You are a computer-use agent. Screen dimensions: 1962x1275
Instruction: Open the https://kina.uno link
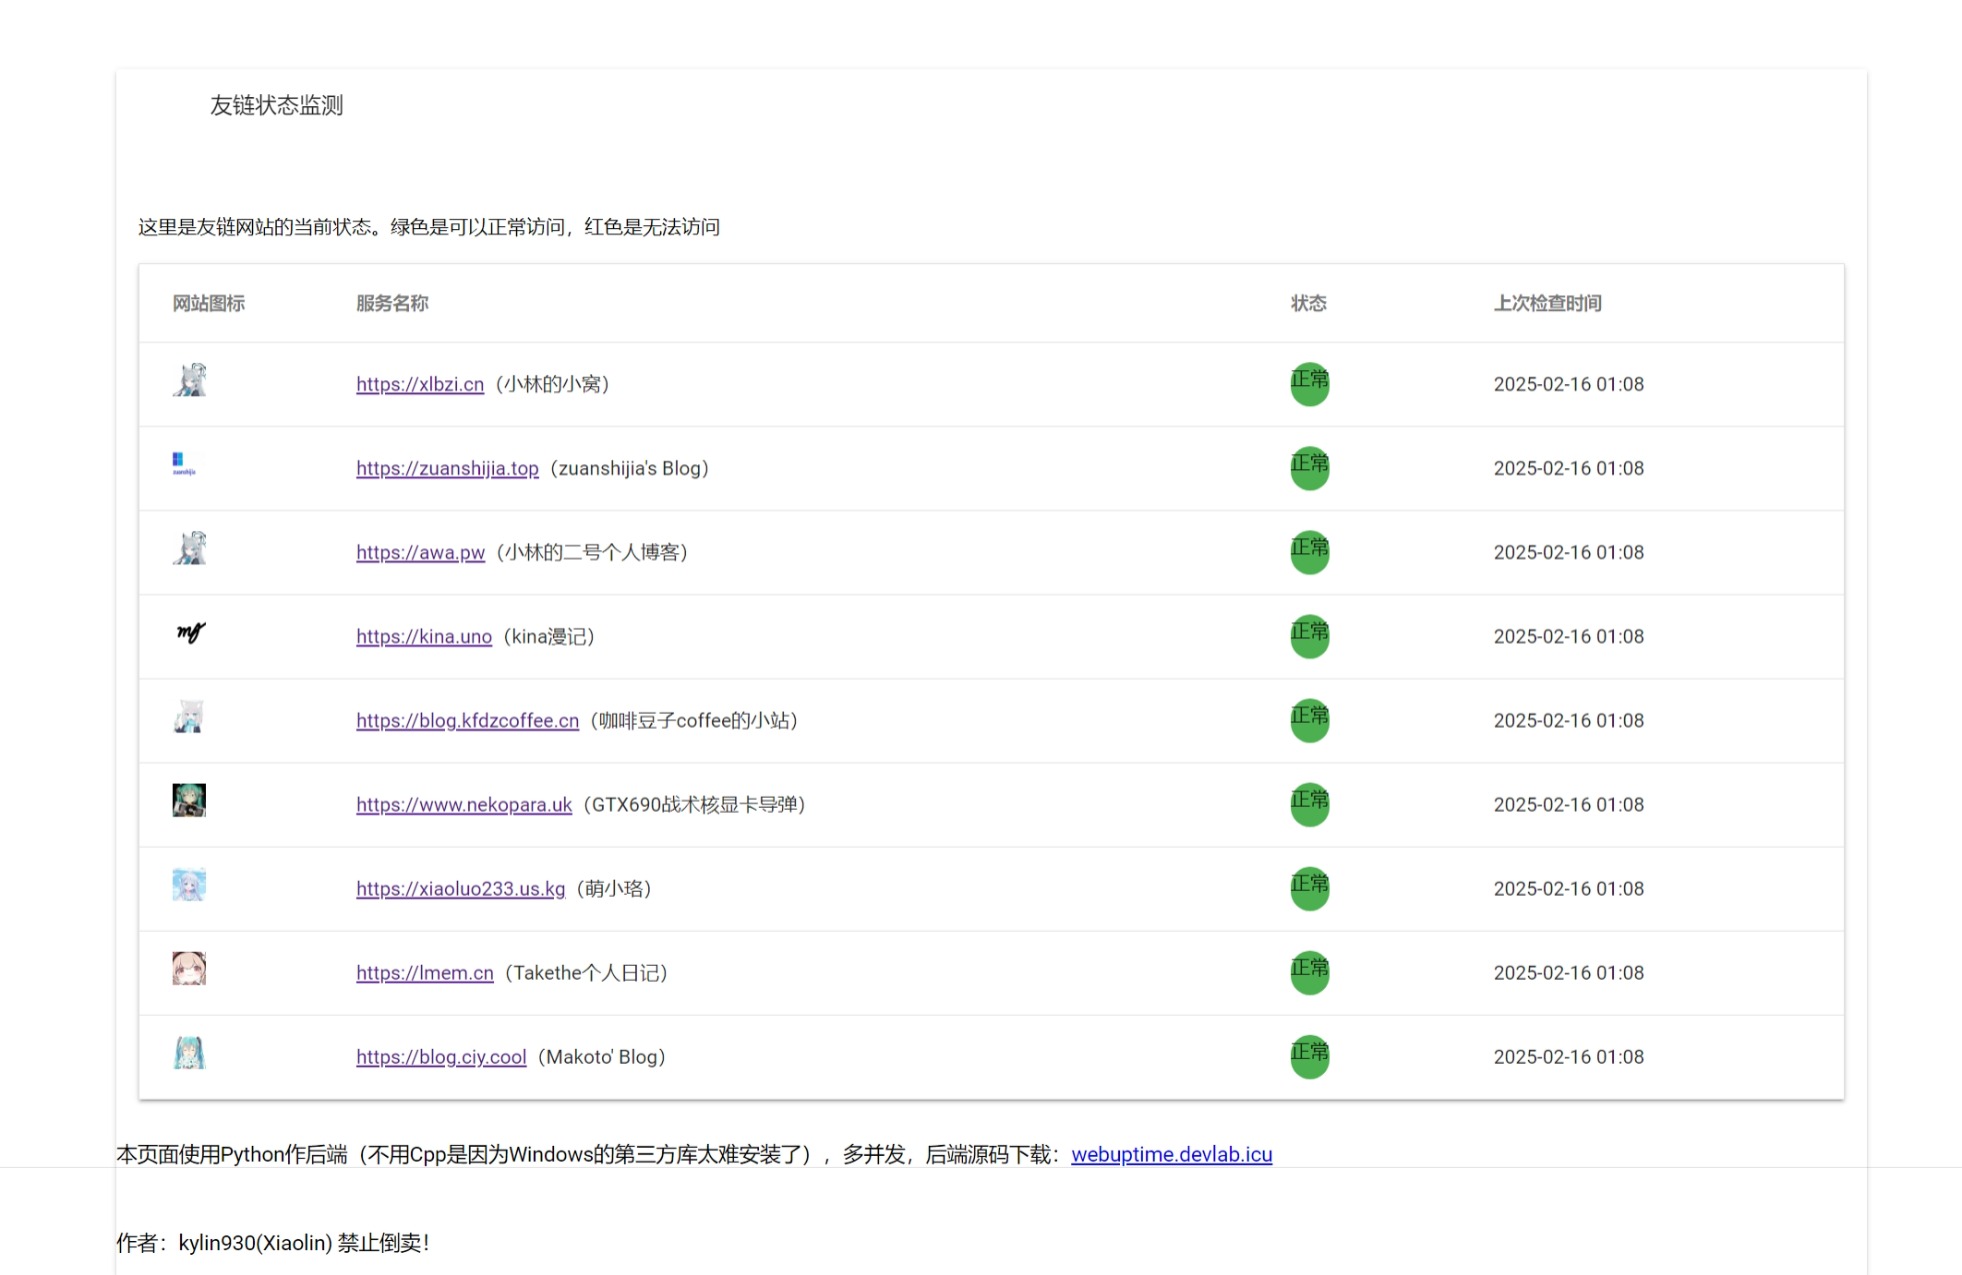424,636
